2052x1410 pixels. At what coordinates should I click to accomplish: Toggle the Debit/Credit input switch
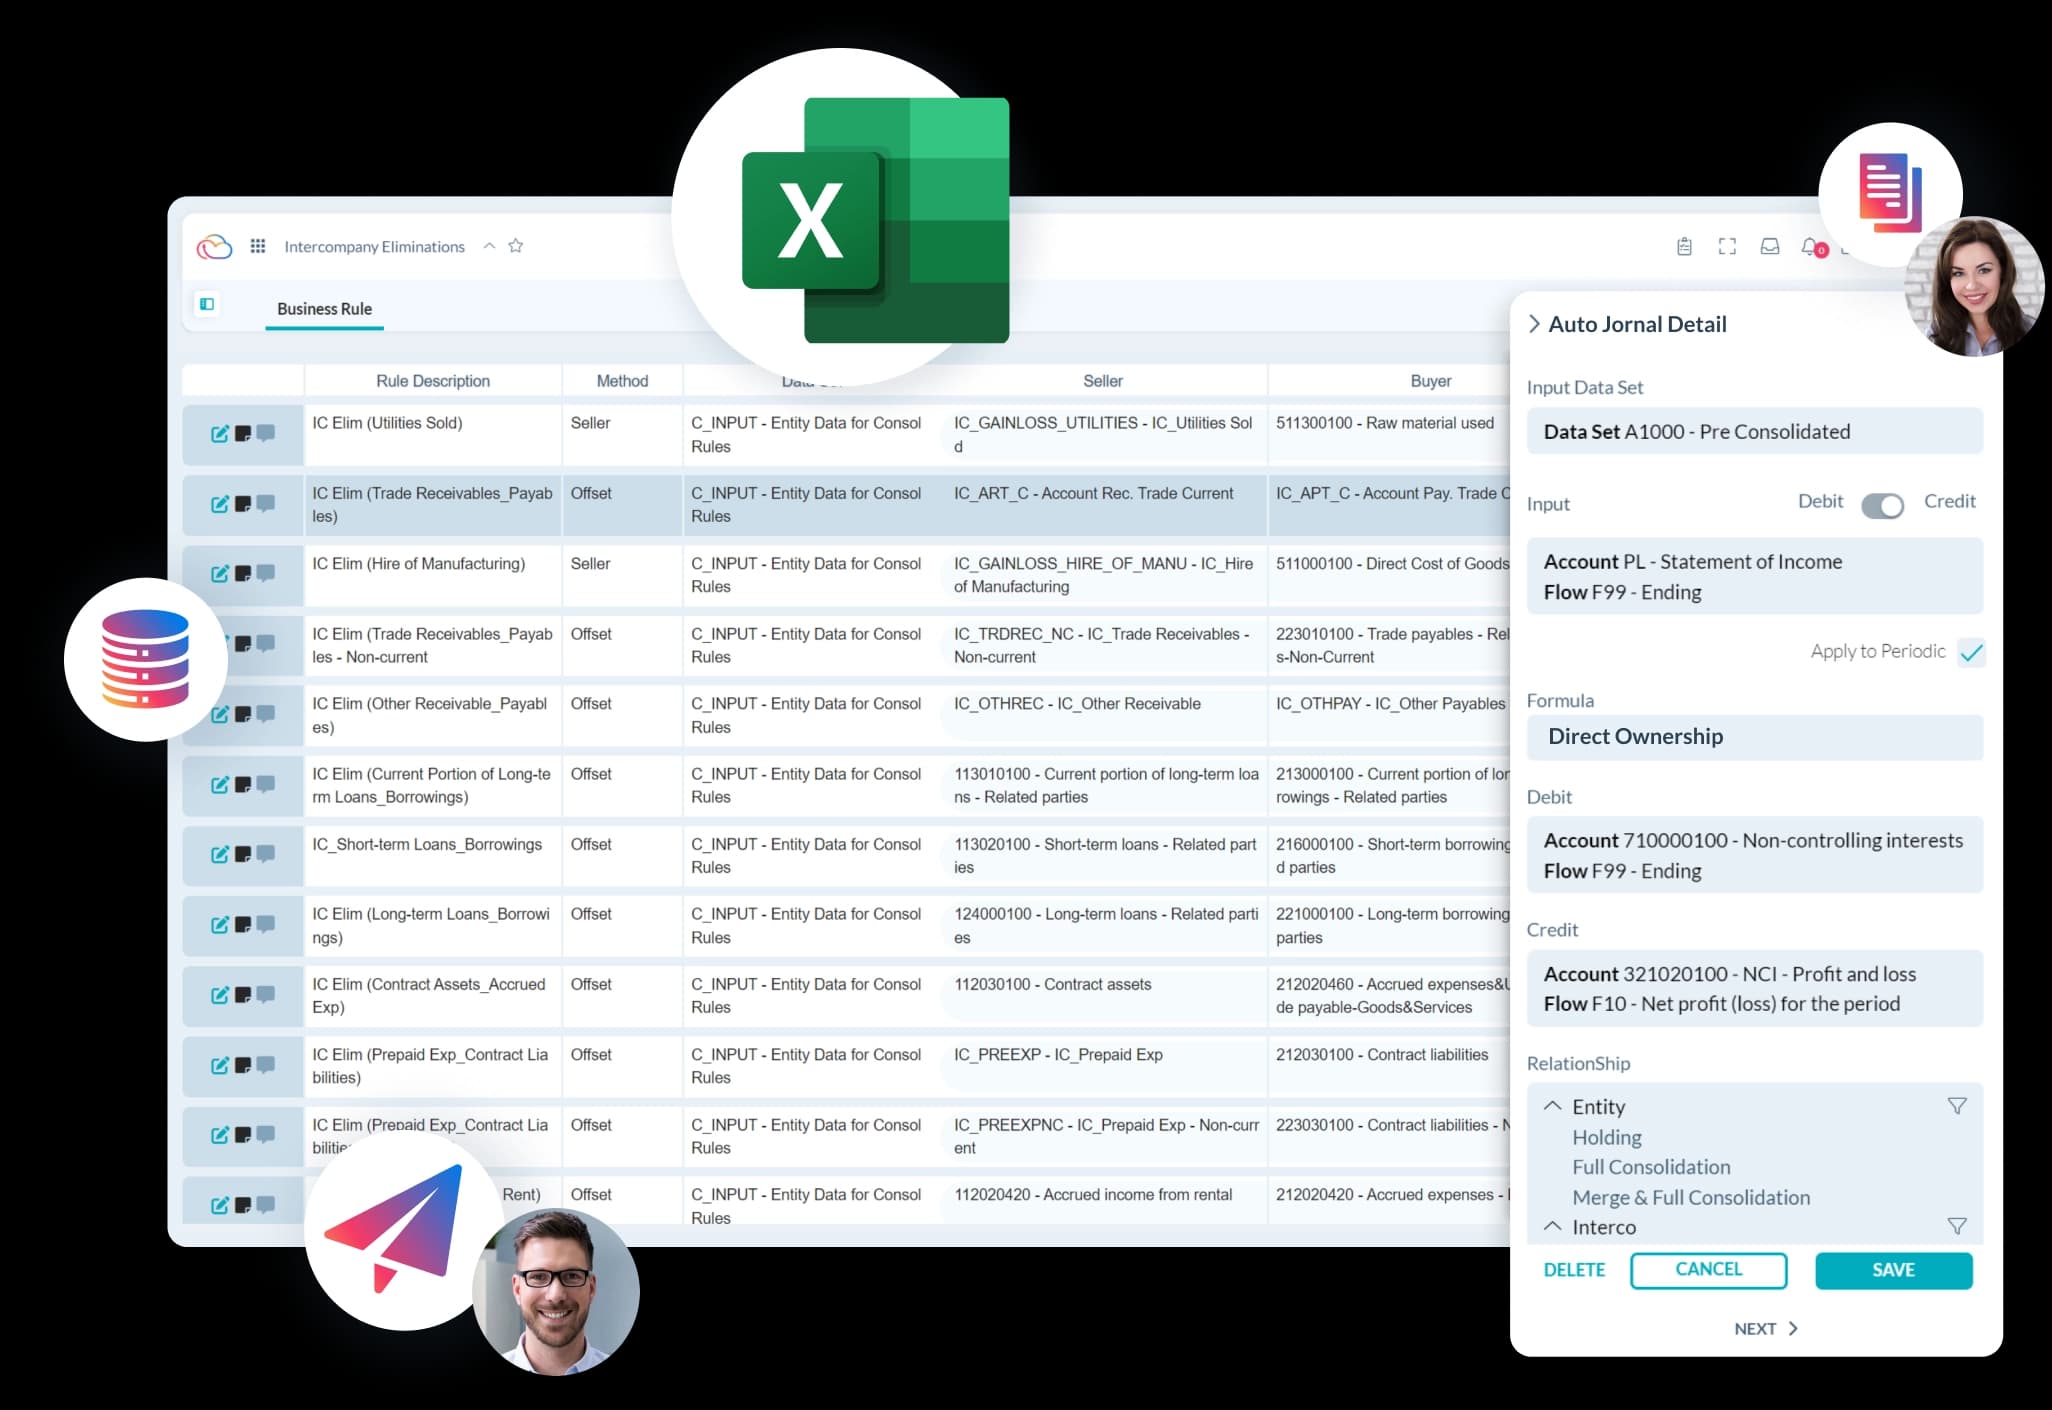click(x=1882, y=505)
